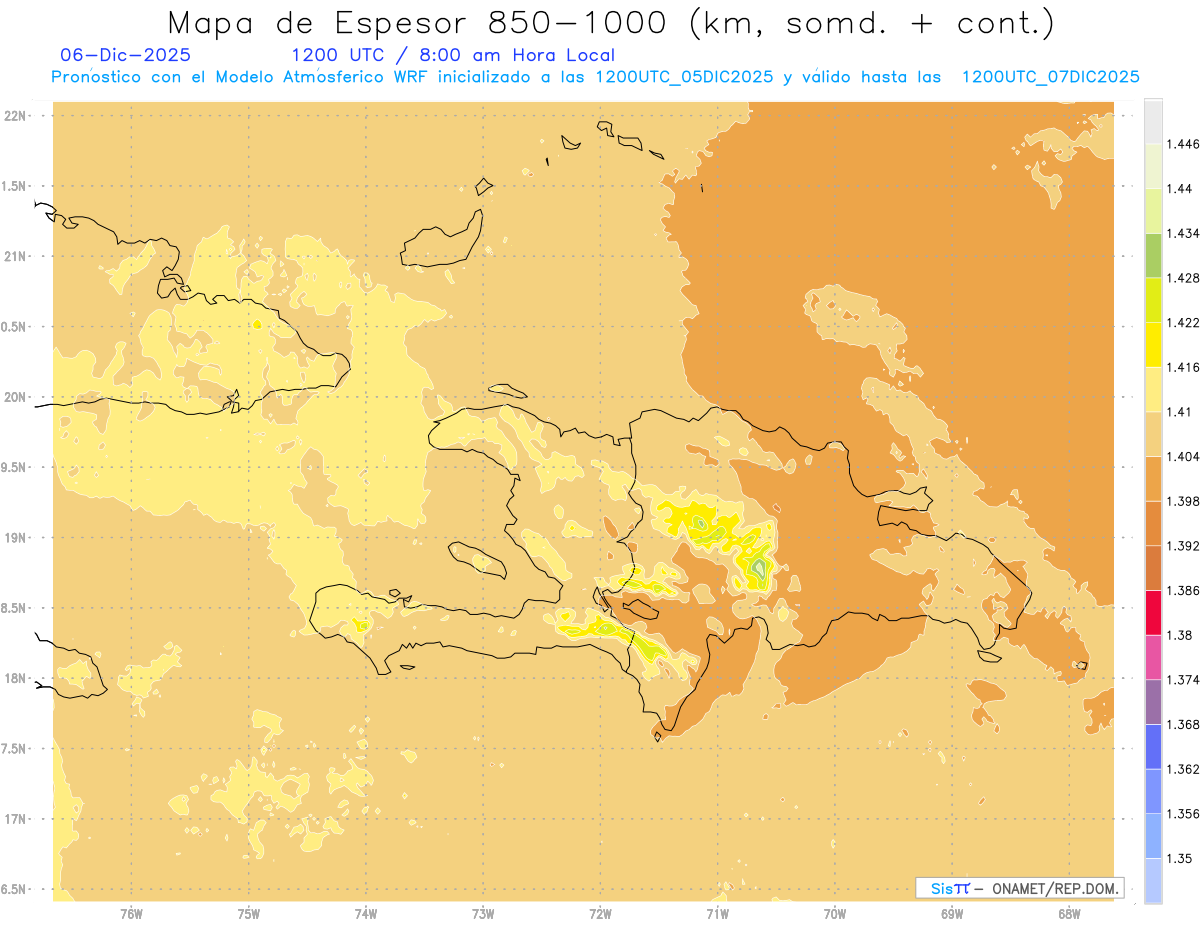
Task: Pick the red legend swatch between 1.38 and 1.386
Action: tap(1153, 613)
